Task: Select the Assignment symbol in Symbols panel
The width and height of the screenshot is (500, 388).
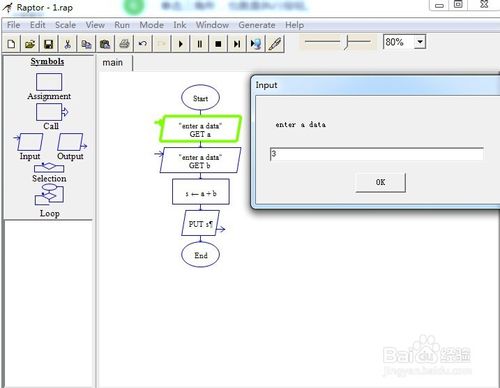Action: [x=49, y=87]
